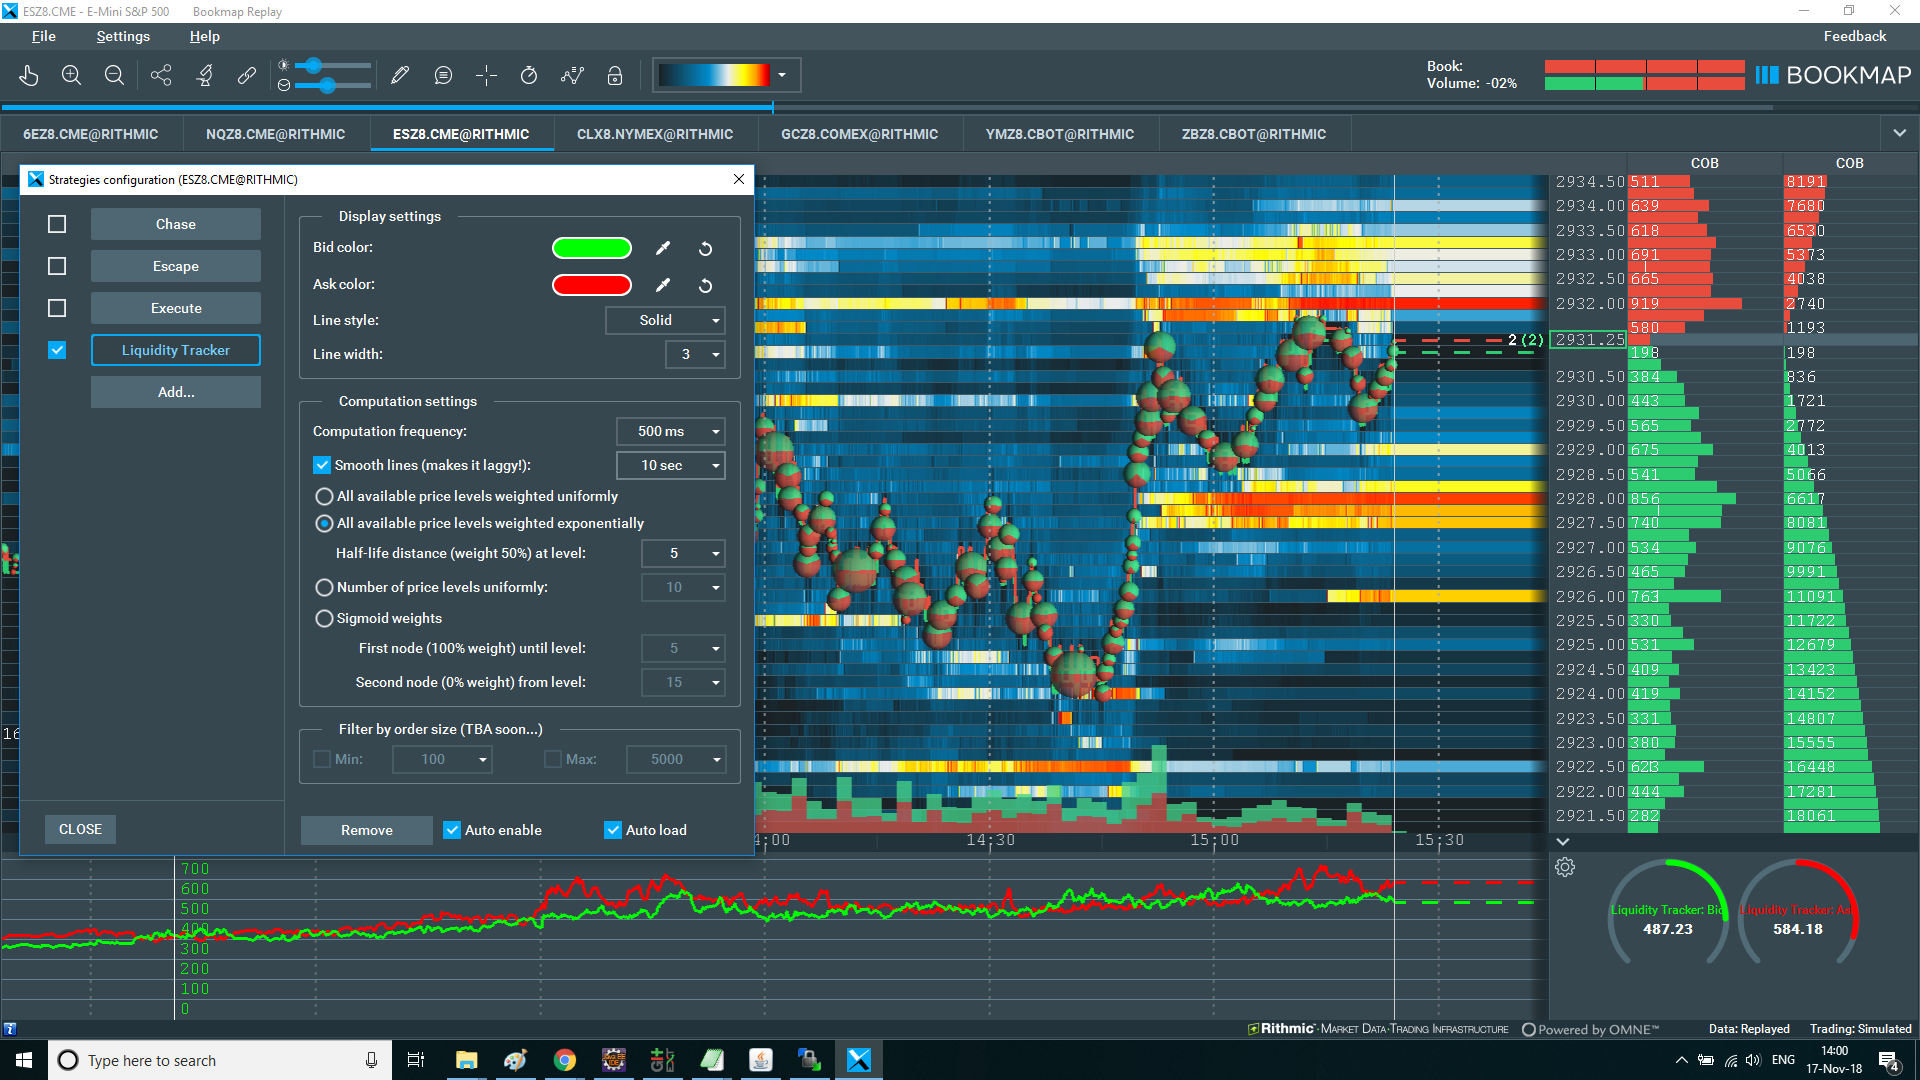The image size is (1920, 1080).
Task: Click the crosshair tool icon
Action: [487, 76]
